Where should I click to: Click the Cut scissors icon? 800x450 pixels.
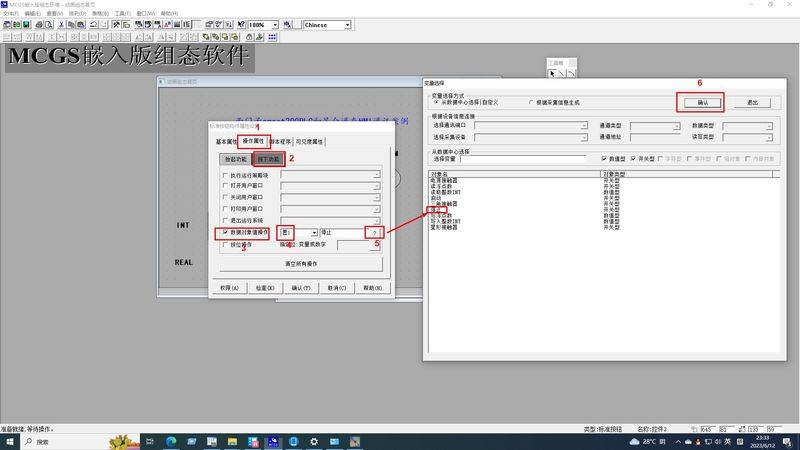61,24
